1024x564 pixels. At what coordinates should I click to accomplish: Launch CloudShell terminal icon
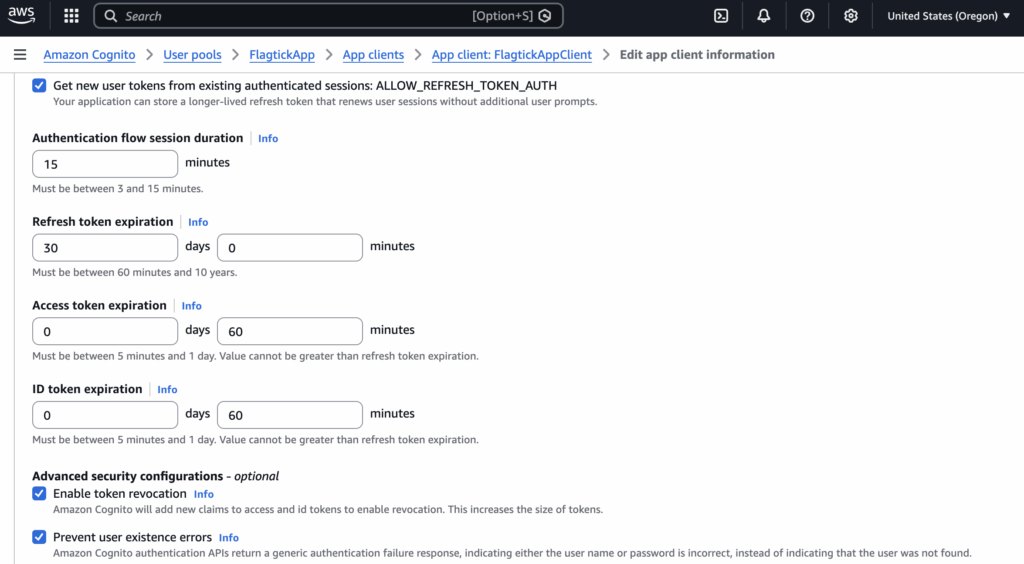click(x=720, y=16)
